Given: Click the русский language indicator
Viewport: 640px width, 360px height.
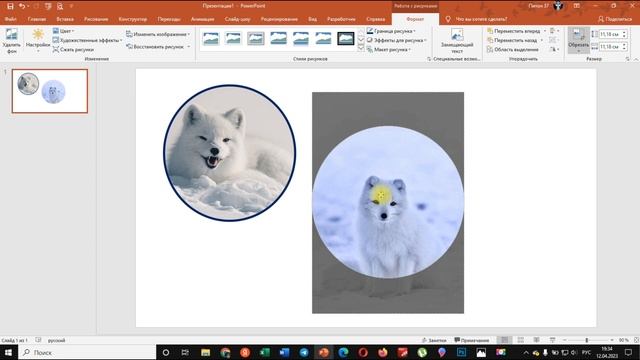Looking at the screenshot, I should point(56,340).
